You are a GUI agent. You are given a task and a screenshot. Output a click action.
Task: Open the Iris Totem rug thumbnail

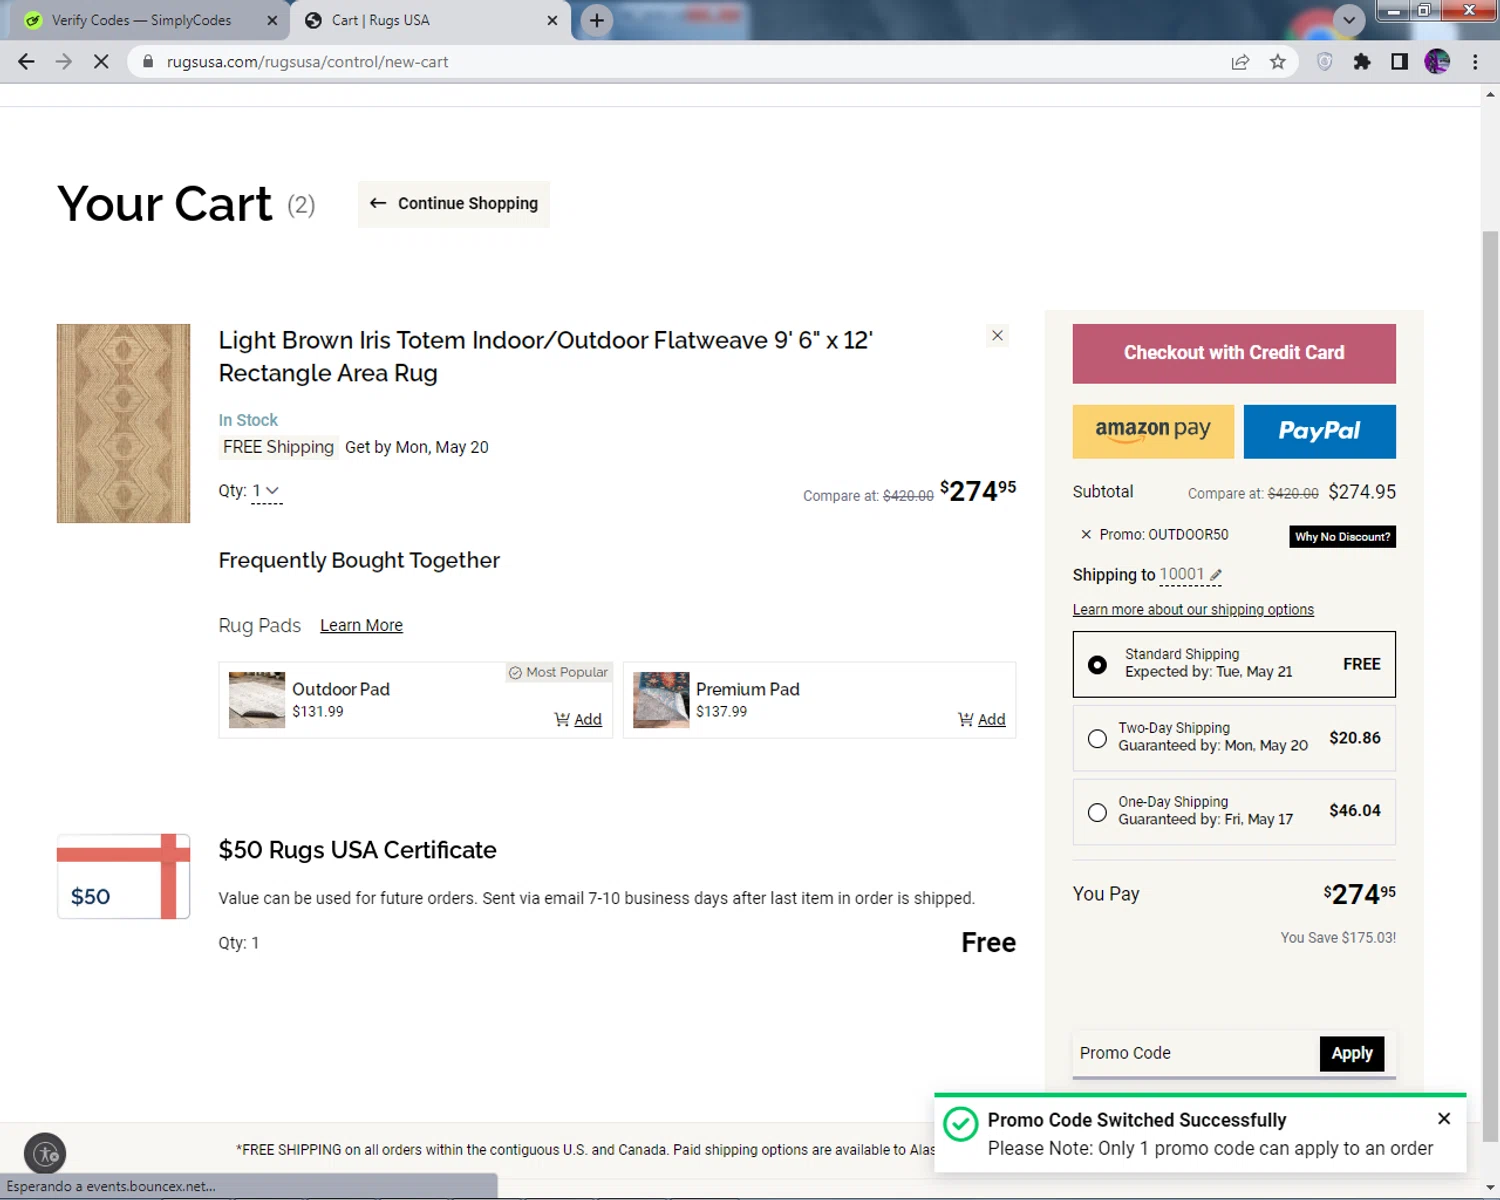click(123, 423)
